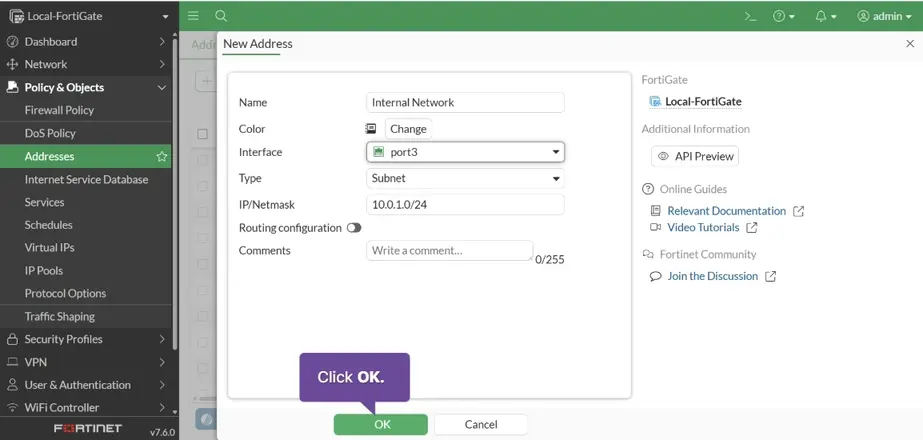Open the Join the Discussion link

pyautogui.click(x=712, y=276)
